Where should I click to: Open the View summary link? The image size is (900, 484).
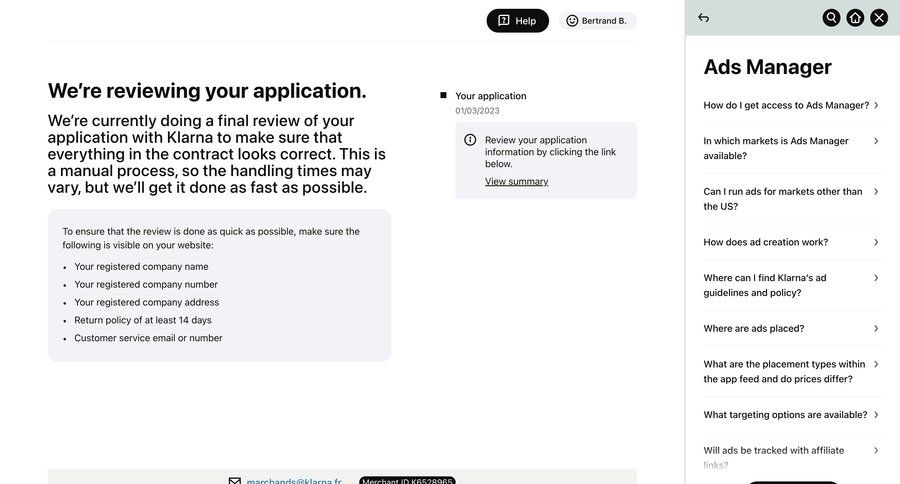(516, 182)
